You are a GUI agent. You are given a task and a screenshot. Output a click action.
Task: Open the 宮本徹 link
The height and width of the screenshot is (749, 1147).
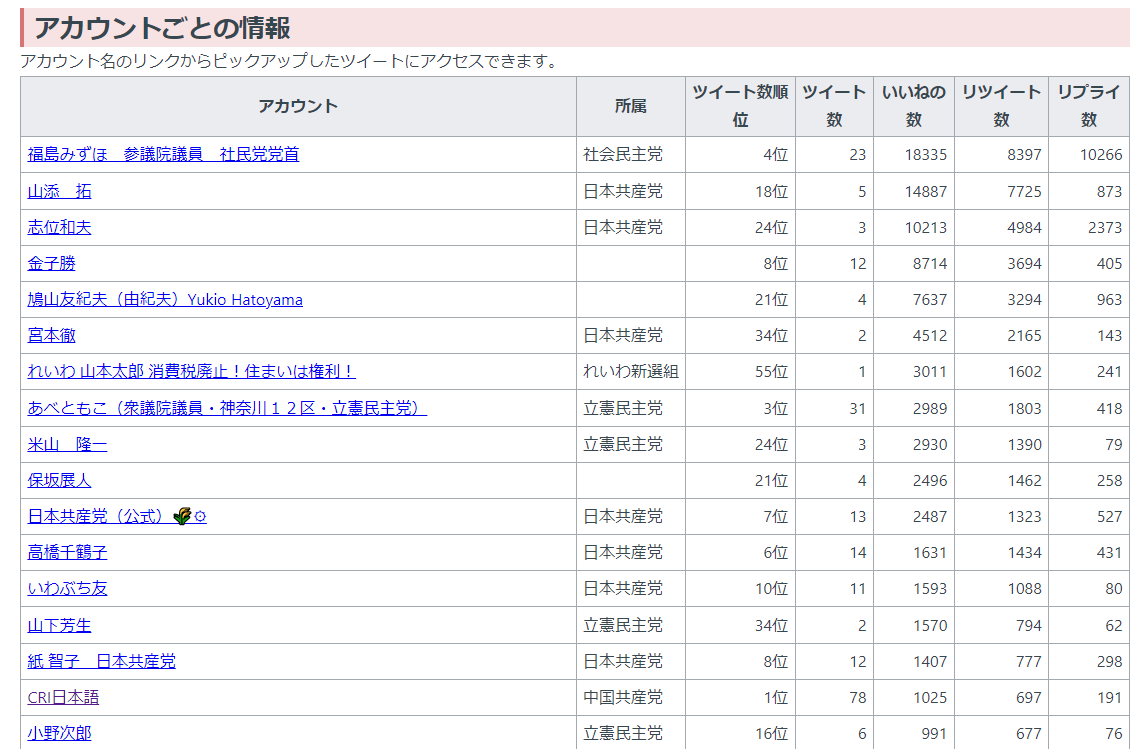(51, 336)
